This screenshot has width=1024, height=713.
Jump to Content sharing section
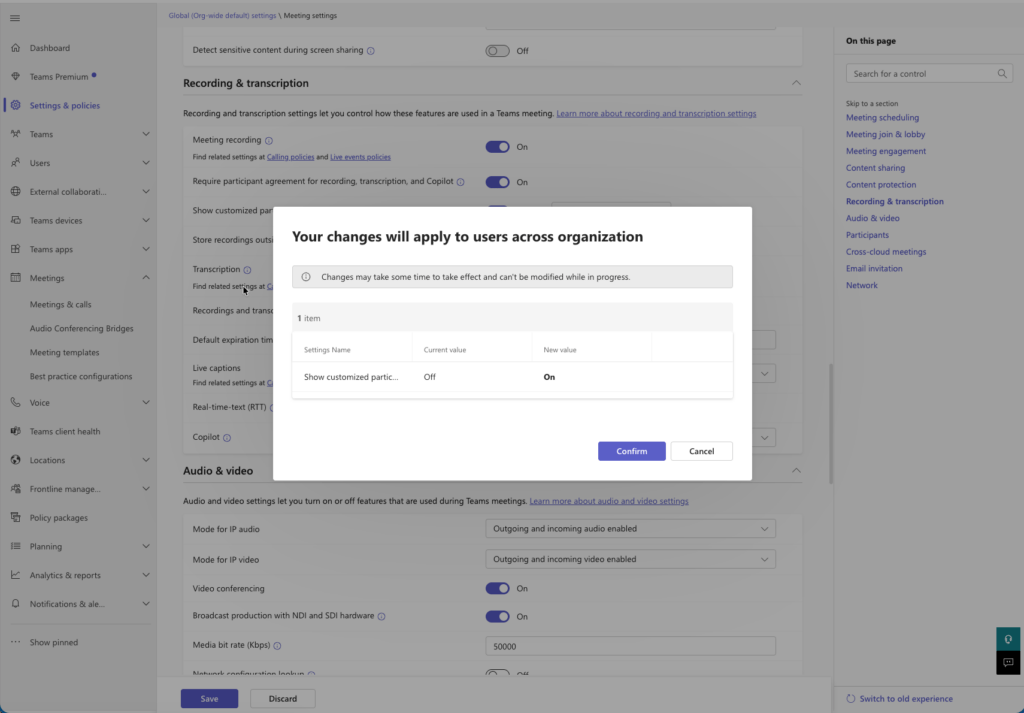875,168
